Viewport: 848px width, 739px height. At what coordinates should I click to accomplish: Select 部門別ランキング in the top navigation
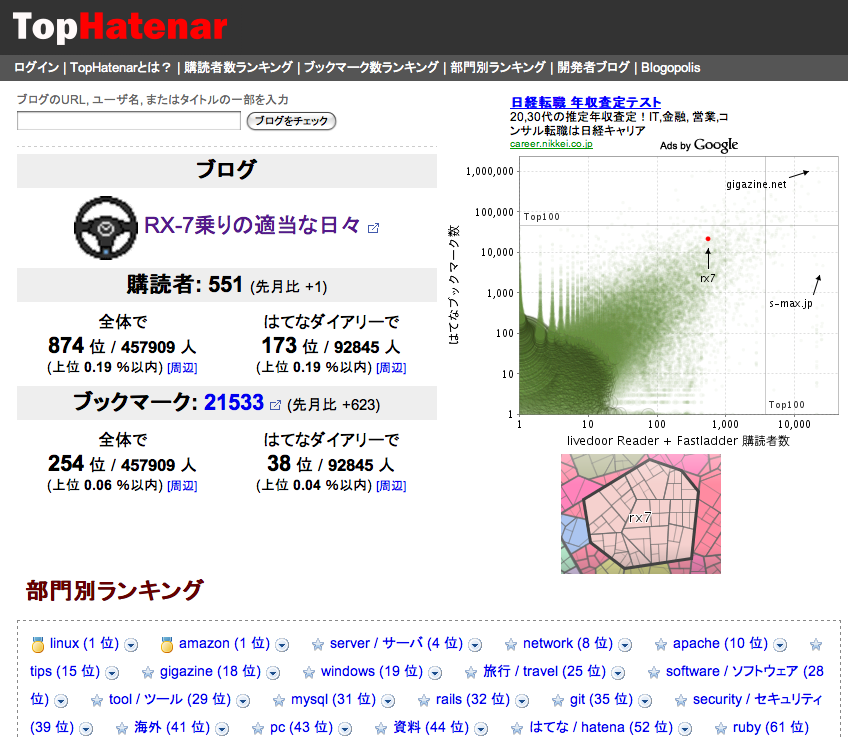(497, 67)
